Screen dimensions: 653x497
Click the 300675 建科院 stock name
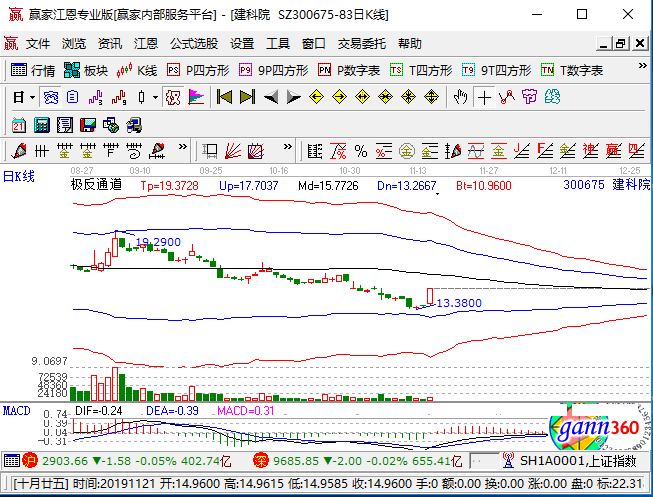click(606, 185)
